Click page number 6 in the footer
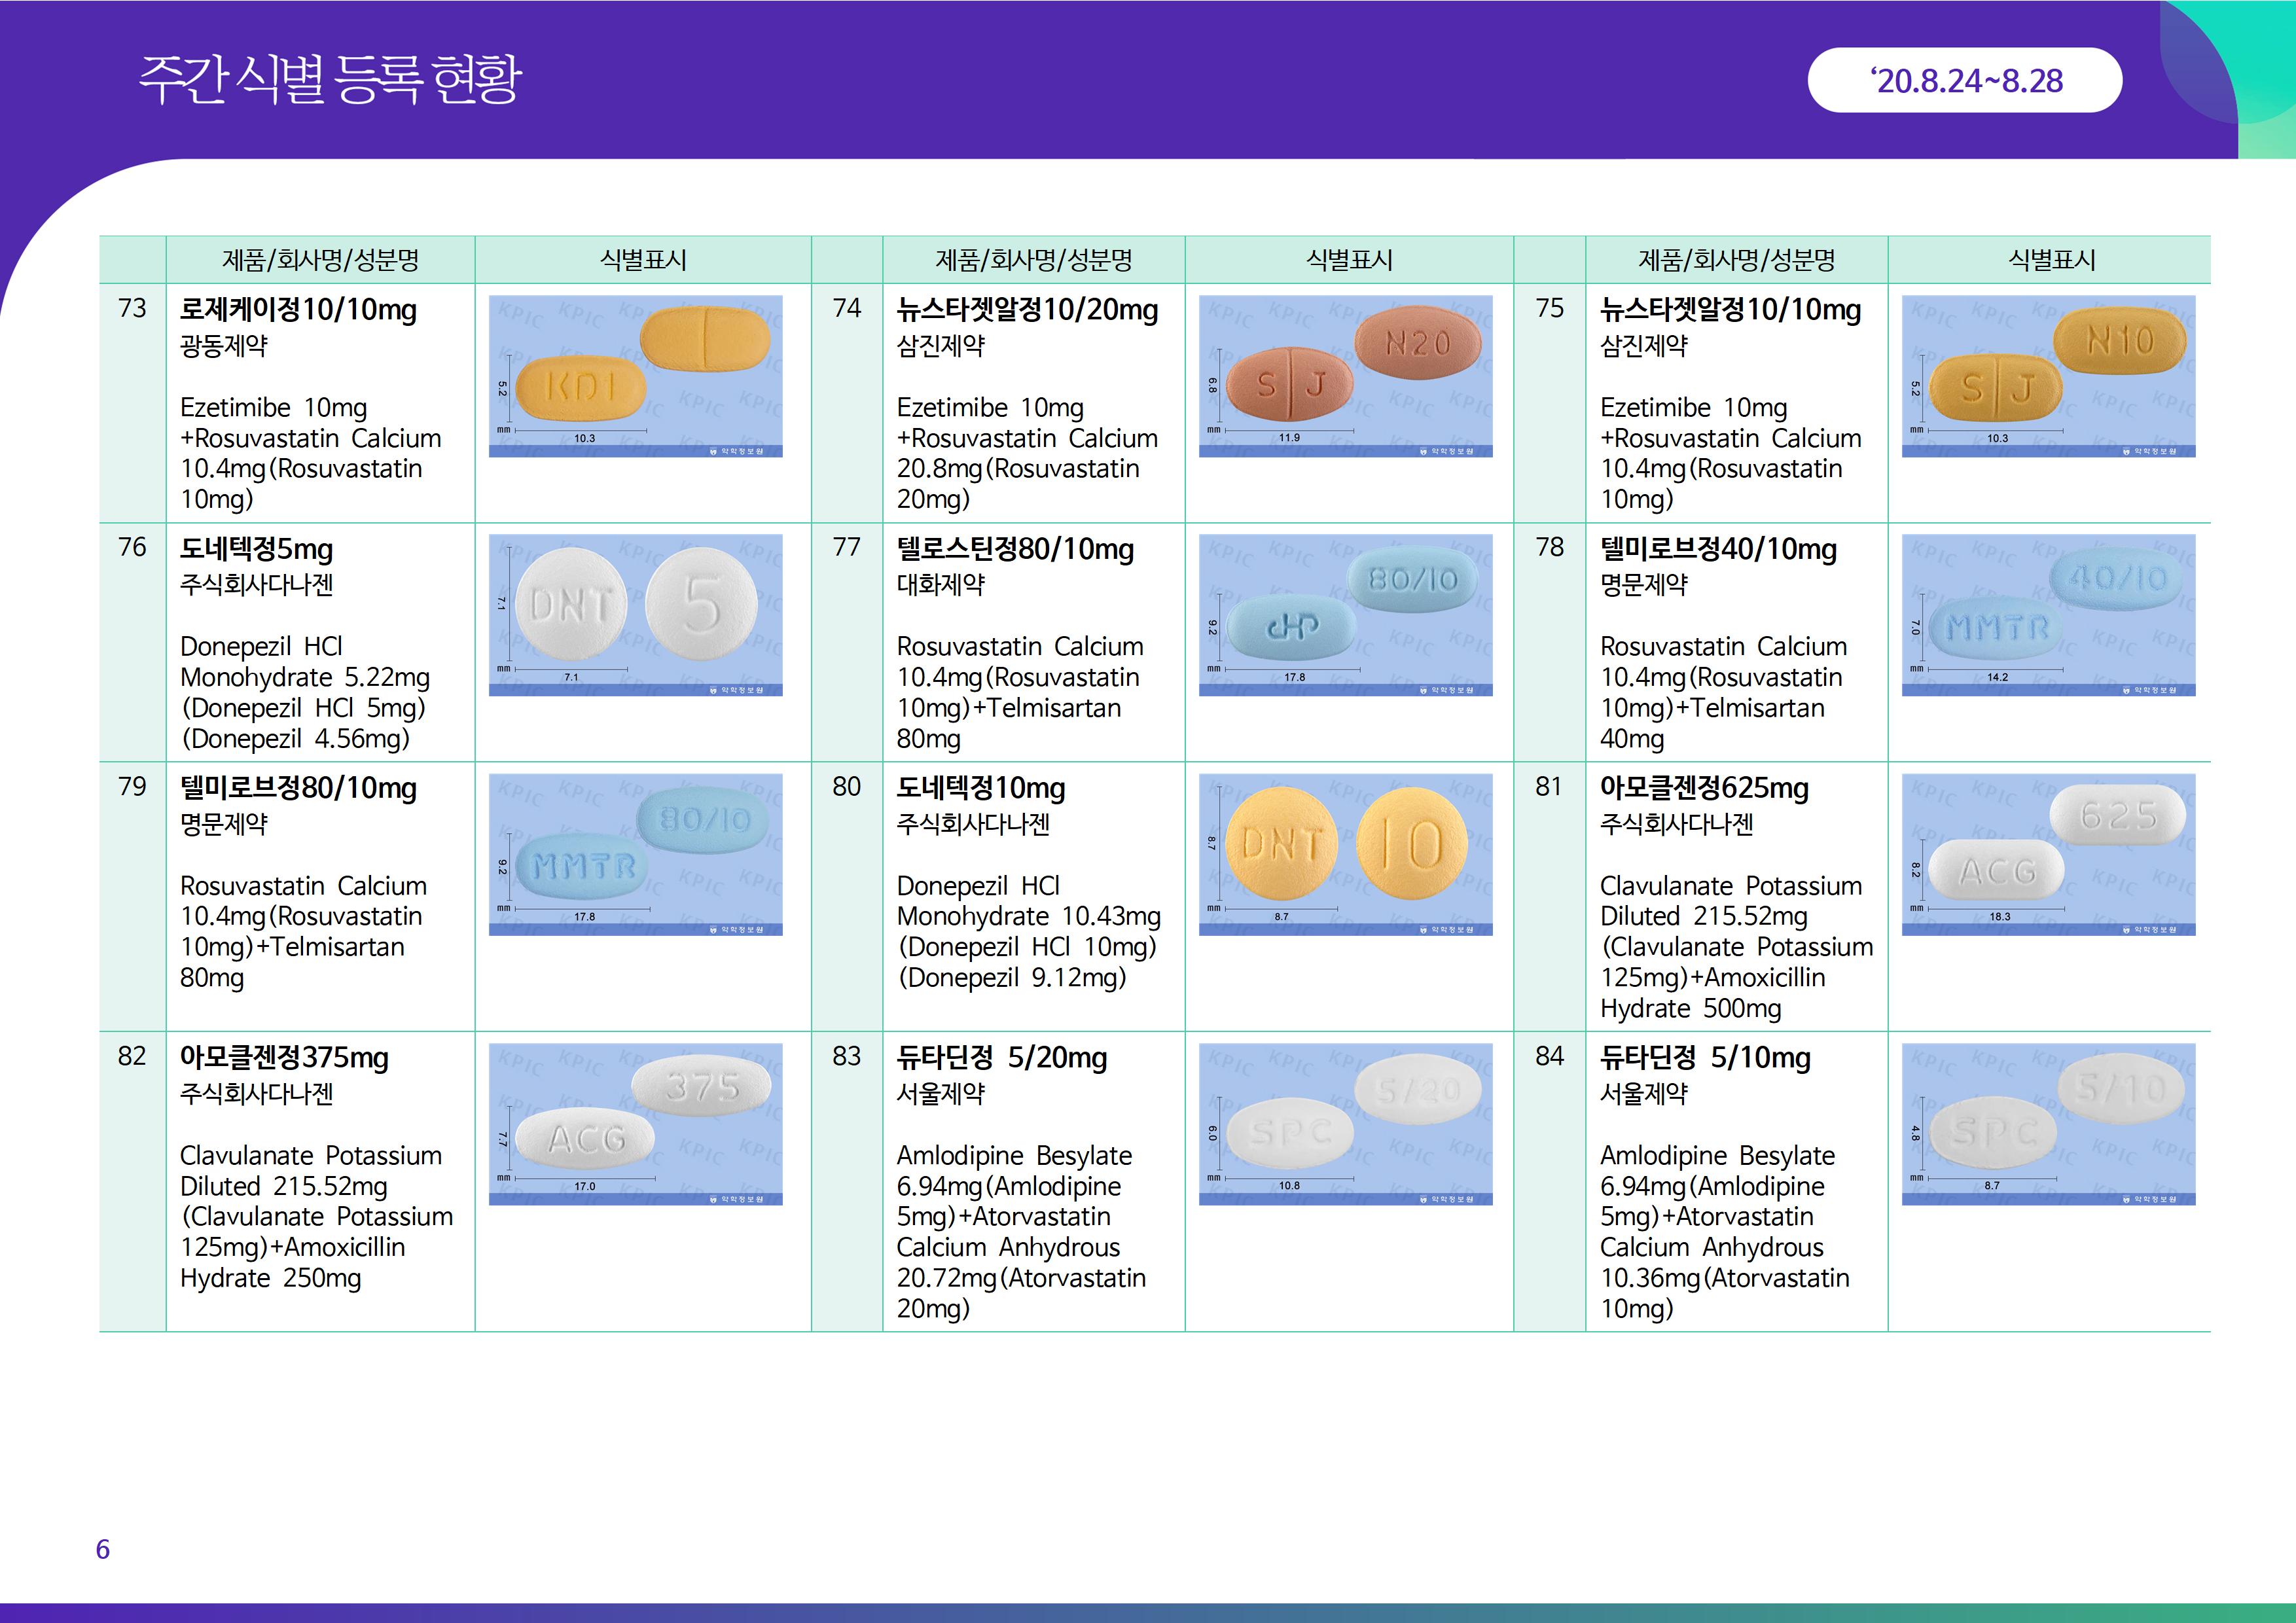2296x1623 pixels. [x=102, y=1549]
